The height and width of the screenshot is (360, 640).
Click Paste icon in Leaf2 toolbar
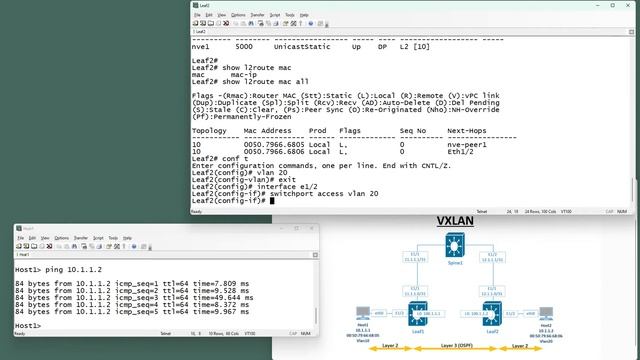click(x=243, y=23)
